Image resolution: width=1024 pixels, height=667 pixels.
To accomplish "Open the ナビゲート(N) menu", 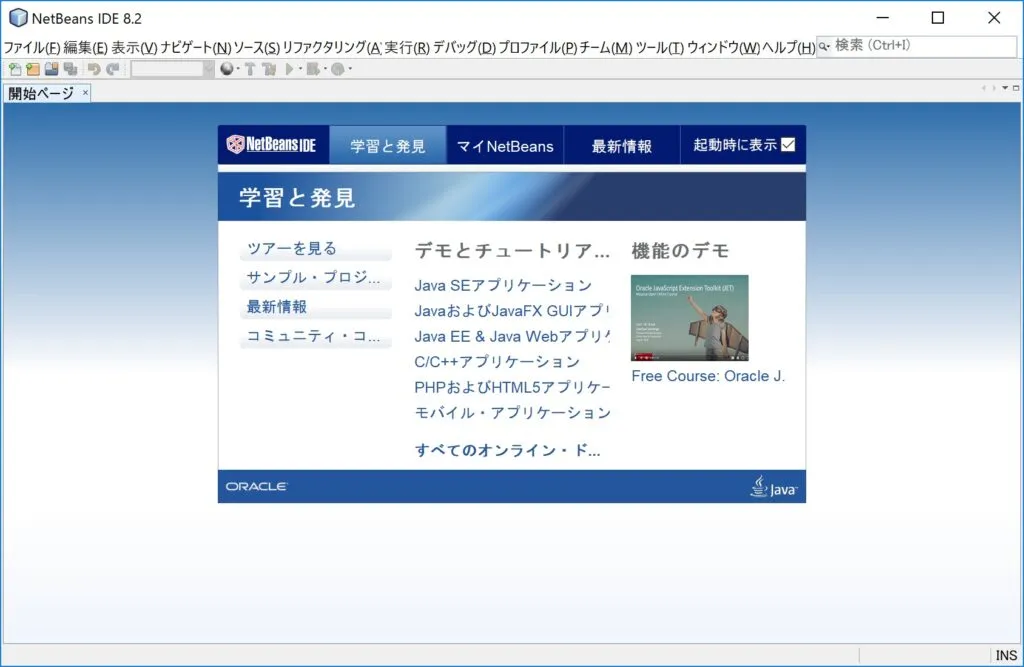I will (196, 48).
